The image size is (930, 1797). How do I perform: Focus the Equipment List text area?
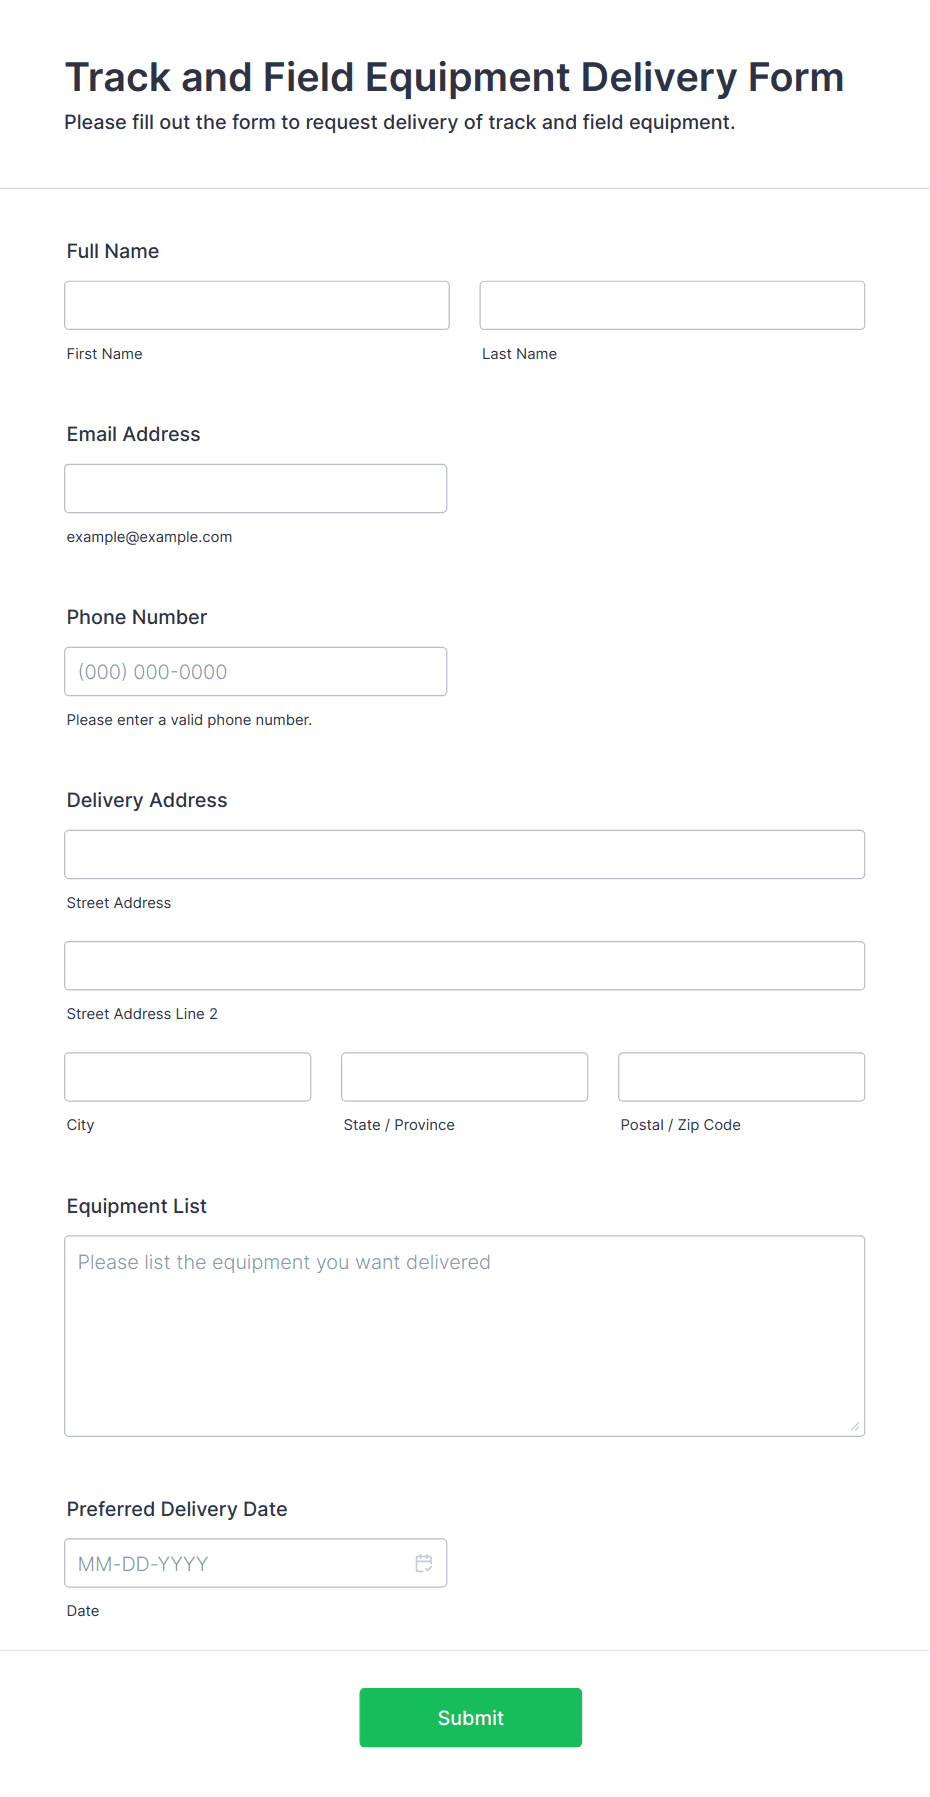tap(465, 1336)
